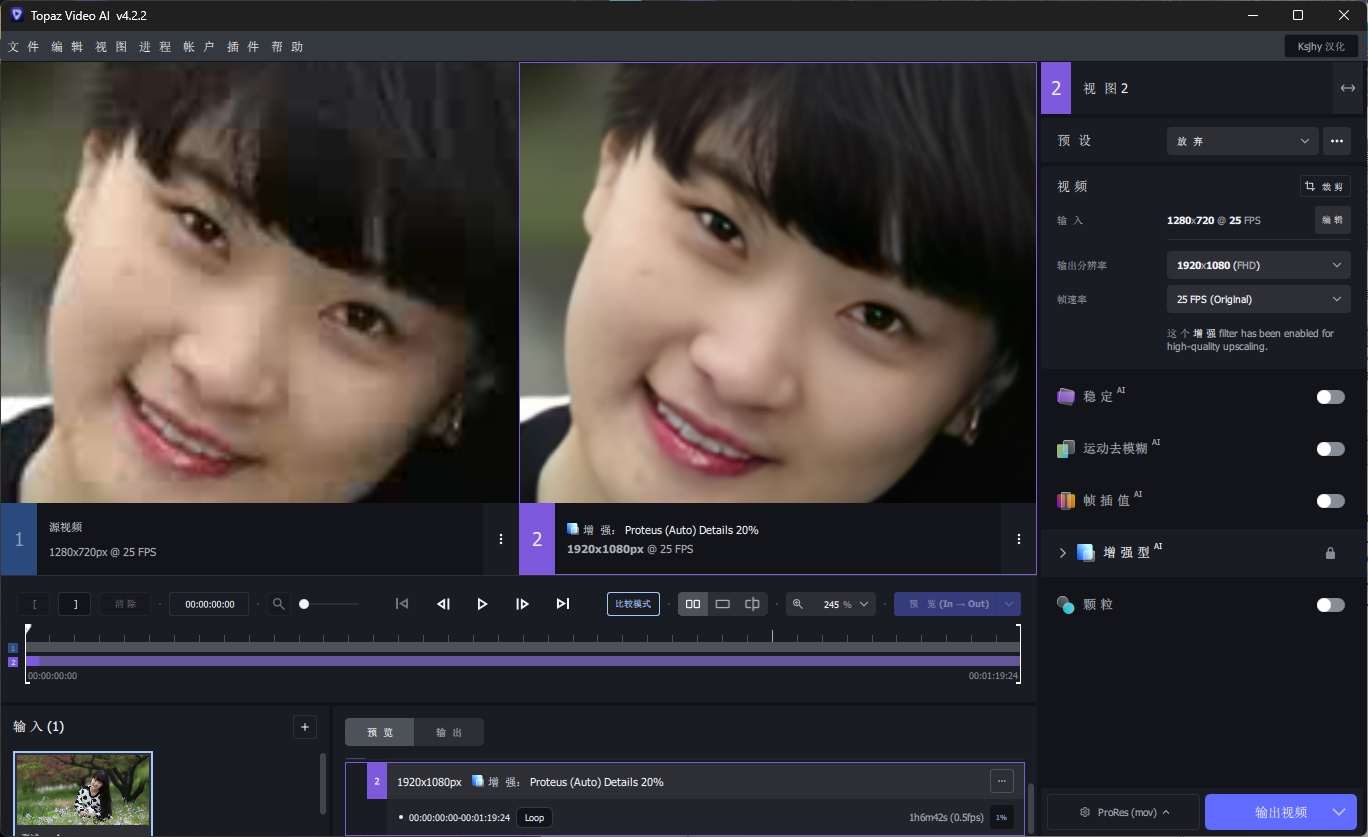The height and width of the screenshot is (837, 1368).
Task: Open preview job three-dot options
Action: coord(1001,781)
